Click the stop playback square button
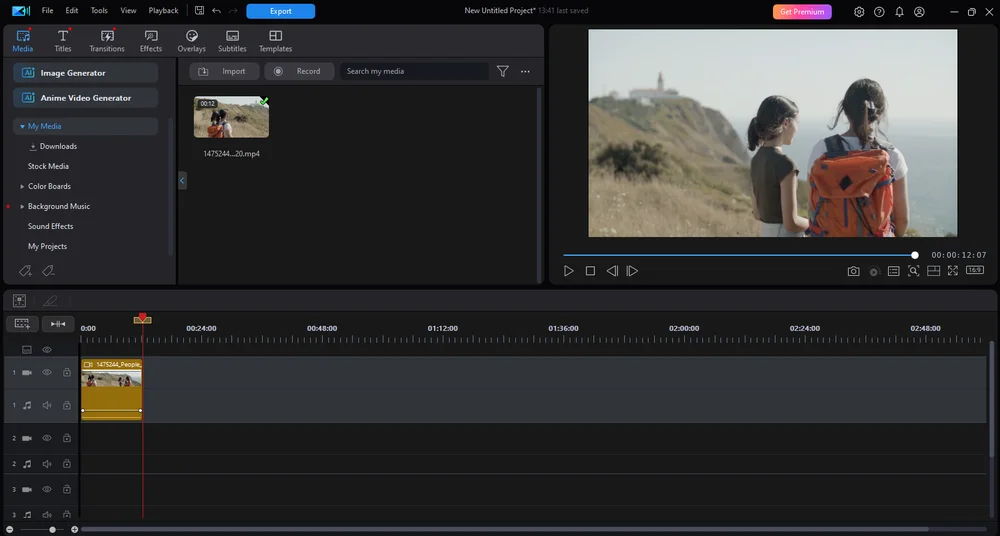Viewport: 1000px width, 536px height. coord(591,271)
